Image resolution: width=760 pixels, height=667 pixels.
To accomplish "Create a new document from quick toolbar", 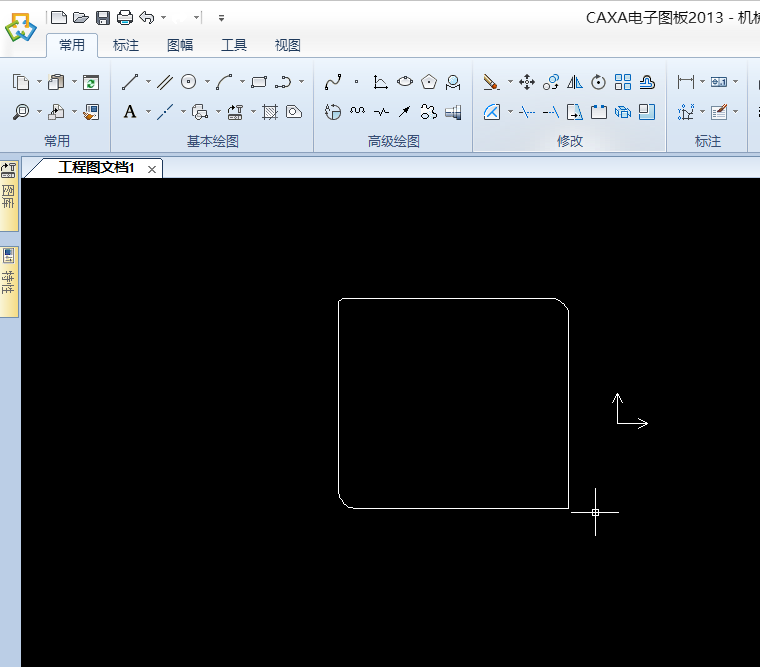I will pyautogui.click(x=59, y=18).
